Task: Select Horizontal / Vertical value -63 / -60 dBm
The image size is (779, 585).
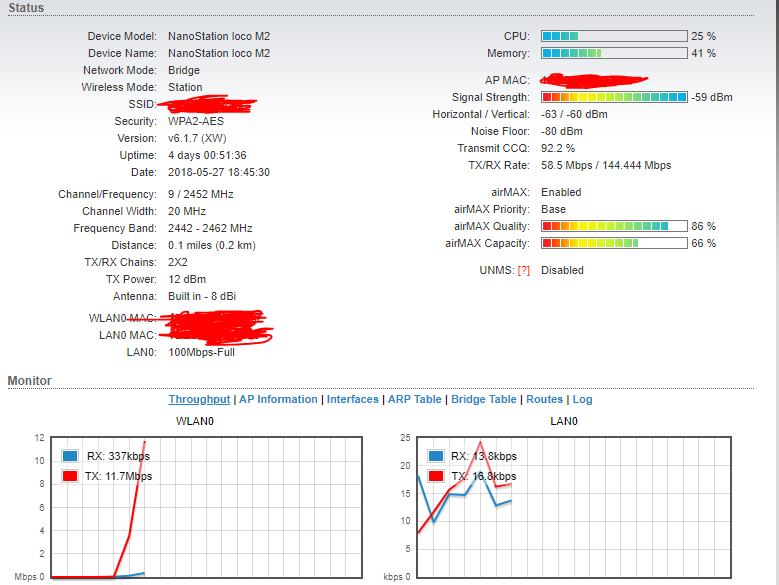Action: [574, 114]
